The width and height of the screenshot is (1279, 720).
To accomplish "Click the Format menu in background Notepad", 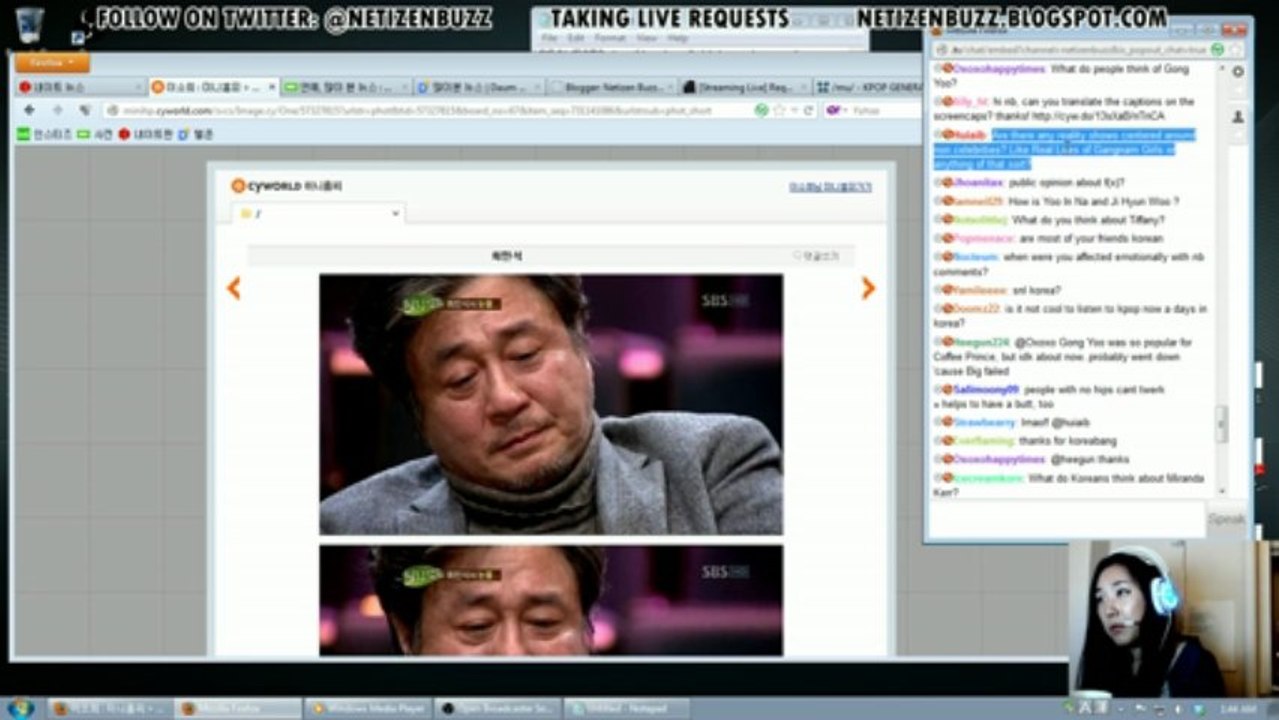I will [x=609, y=38].
